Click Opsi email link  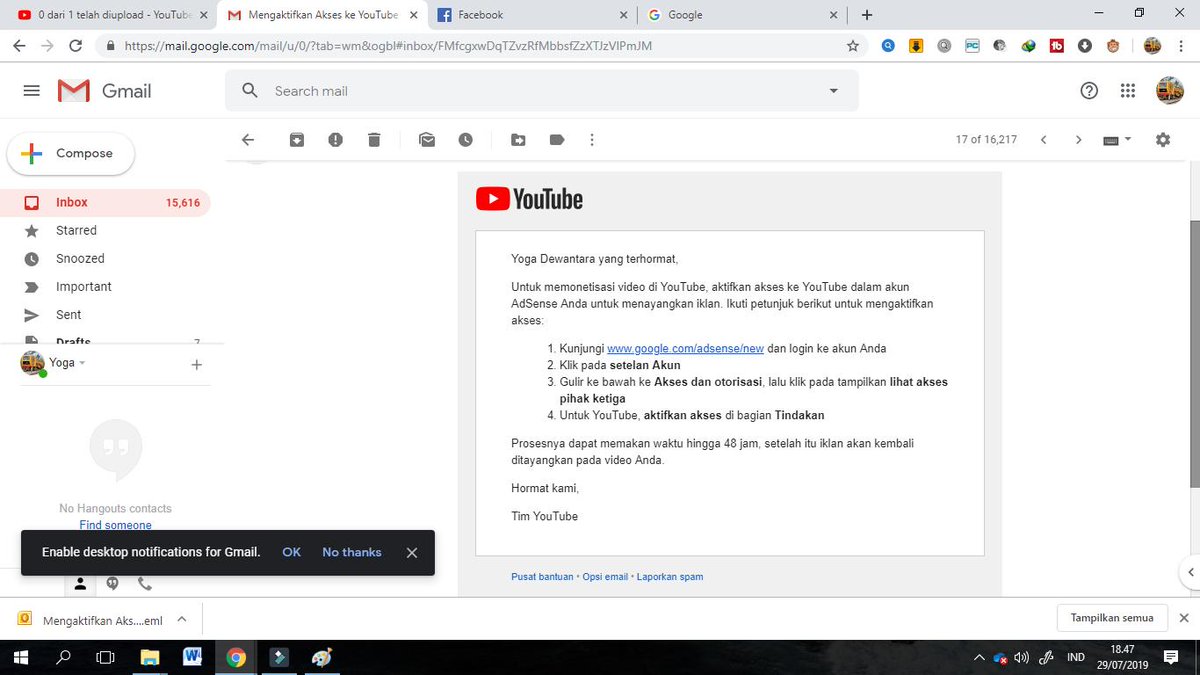pos(605,577)
